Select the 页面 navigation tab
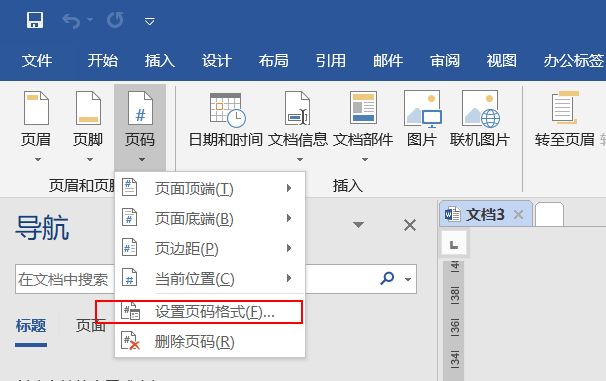Image resolution: width=606 pixels, height=381 pixels. pos(91,326)
